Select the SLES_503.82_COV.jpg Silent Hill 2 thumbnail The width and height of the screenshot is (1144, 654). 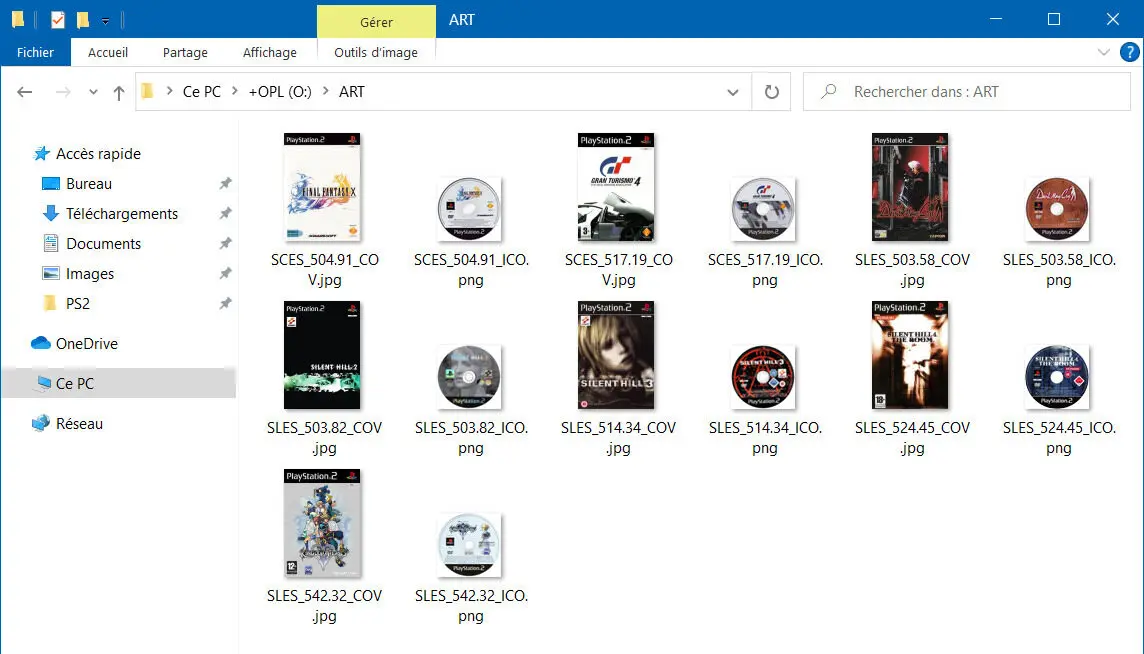[x=322, y=355]
